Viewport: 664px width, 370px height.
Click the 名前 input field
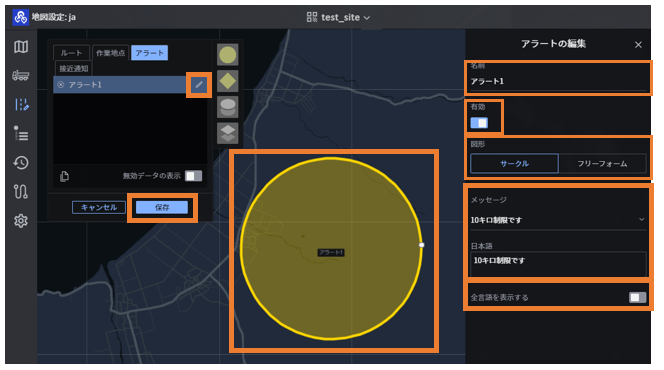[558, 81]
